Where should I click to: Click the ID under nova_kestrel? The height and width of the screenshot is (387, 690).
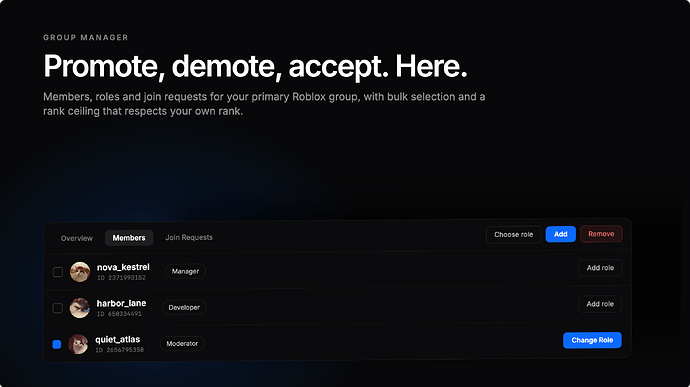pos(121,278)
